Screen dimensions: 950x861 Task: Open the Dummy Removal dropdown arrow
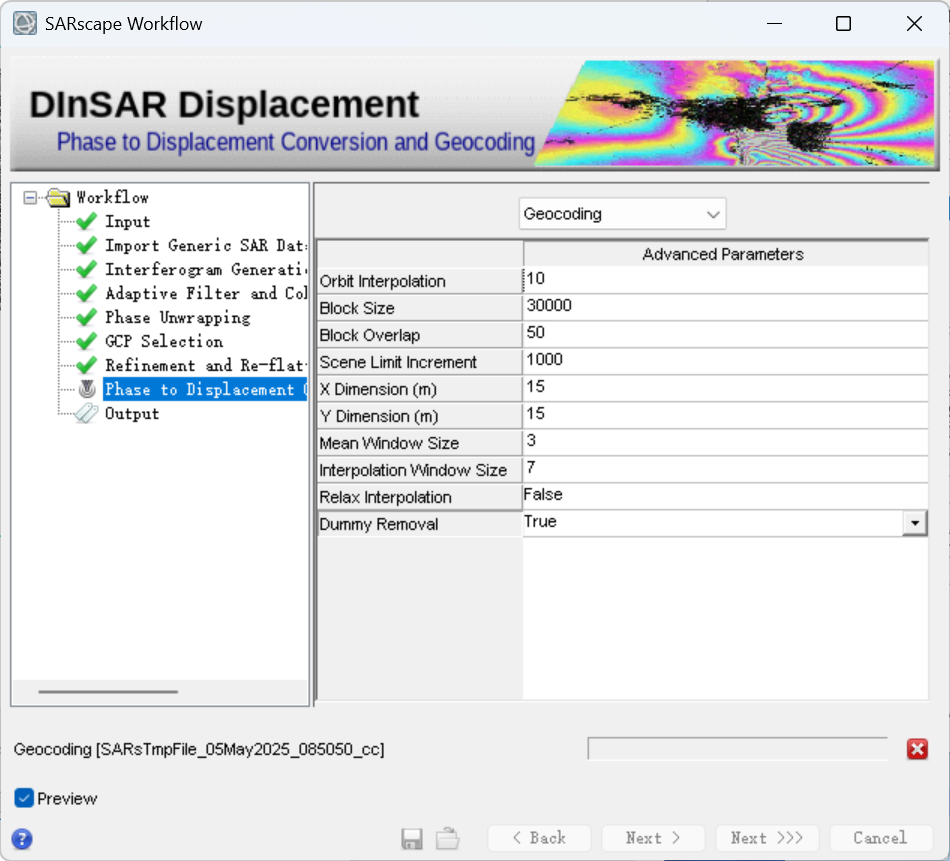915,523
